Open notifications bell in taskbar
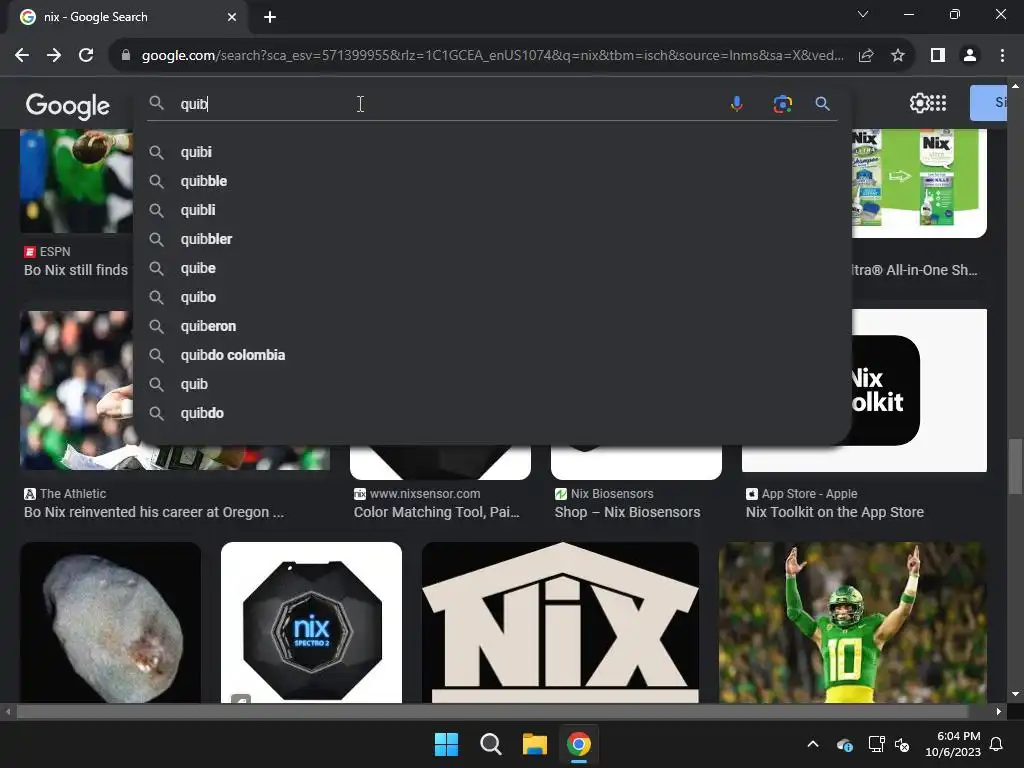This screenshot has width=1024, height=768. pos(996,744)
